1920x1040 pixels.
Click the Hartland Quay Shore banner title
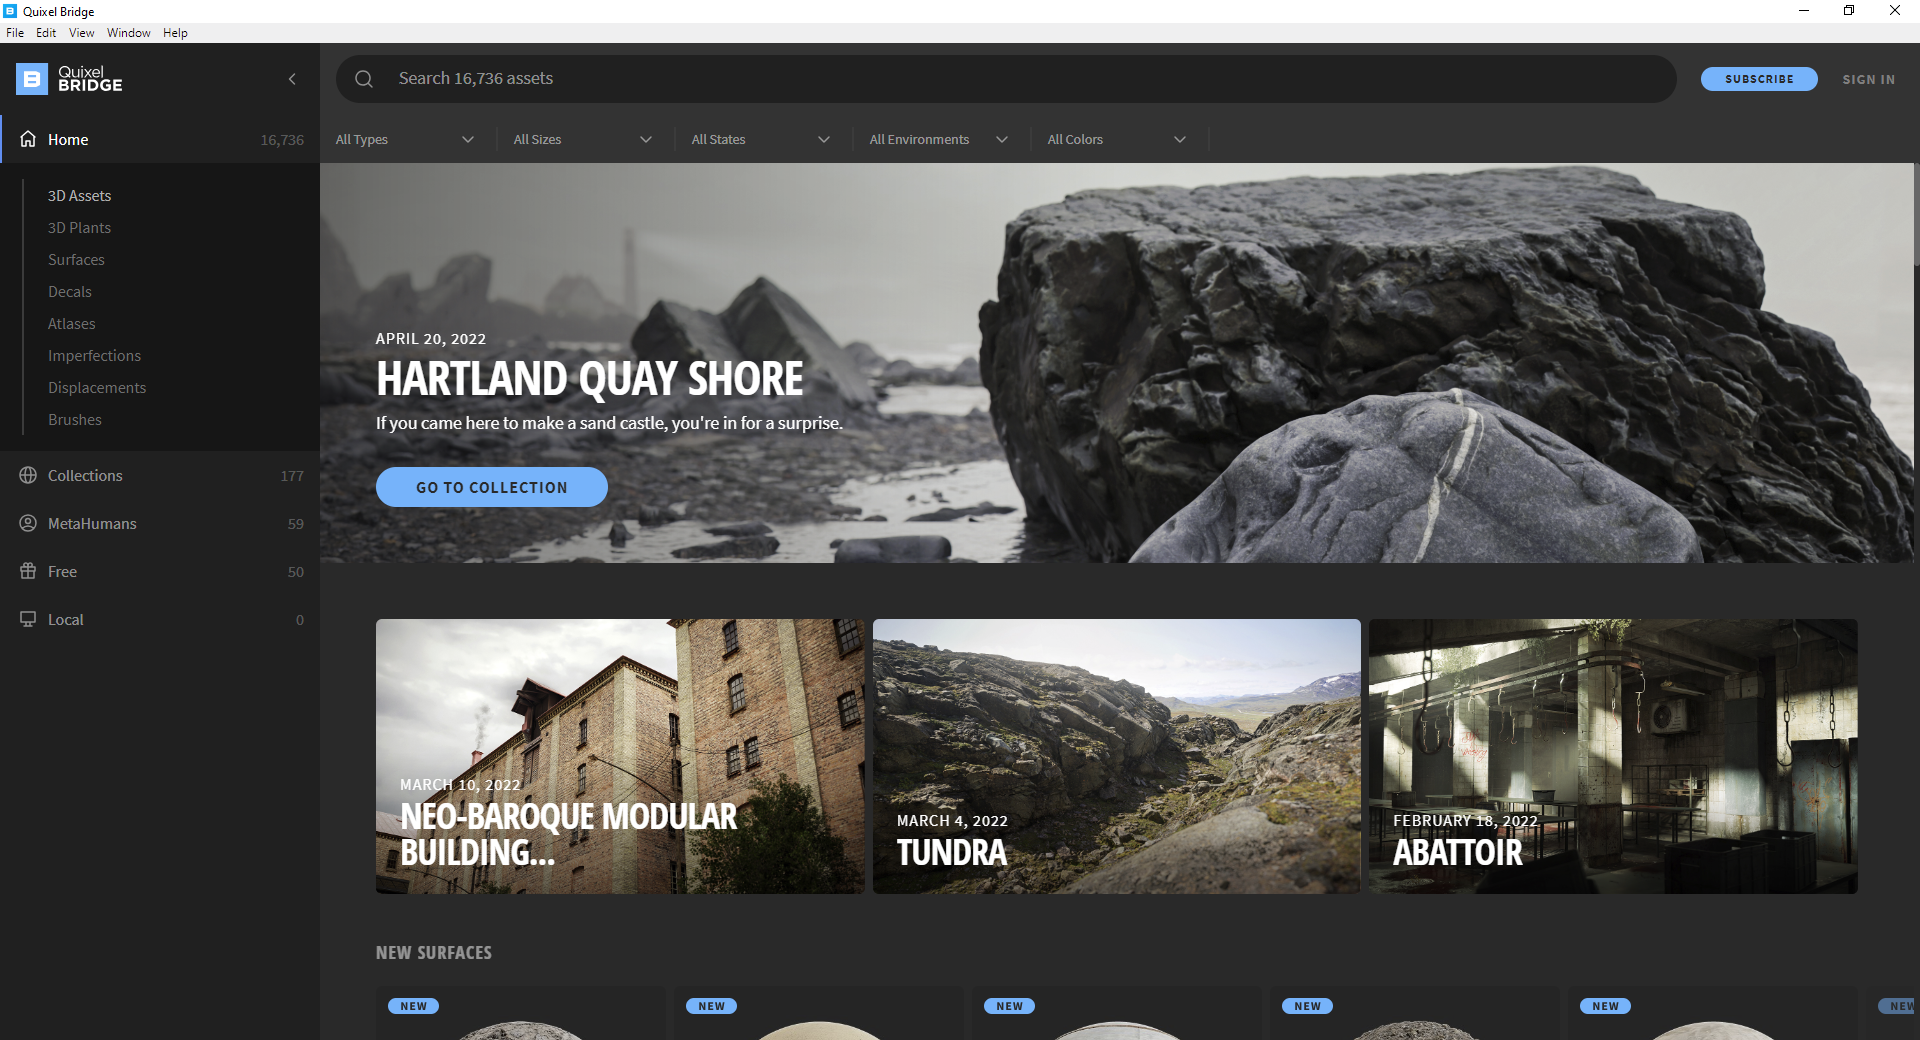point(590,379)
